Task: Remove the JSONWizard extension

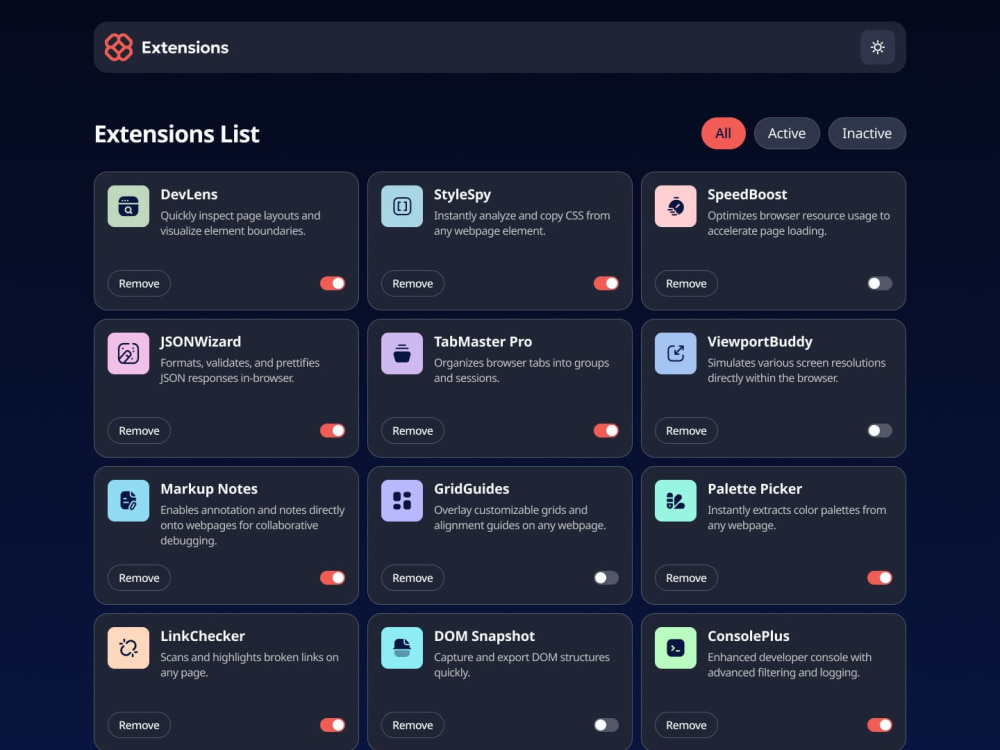Action: tap(139, 430)
